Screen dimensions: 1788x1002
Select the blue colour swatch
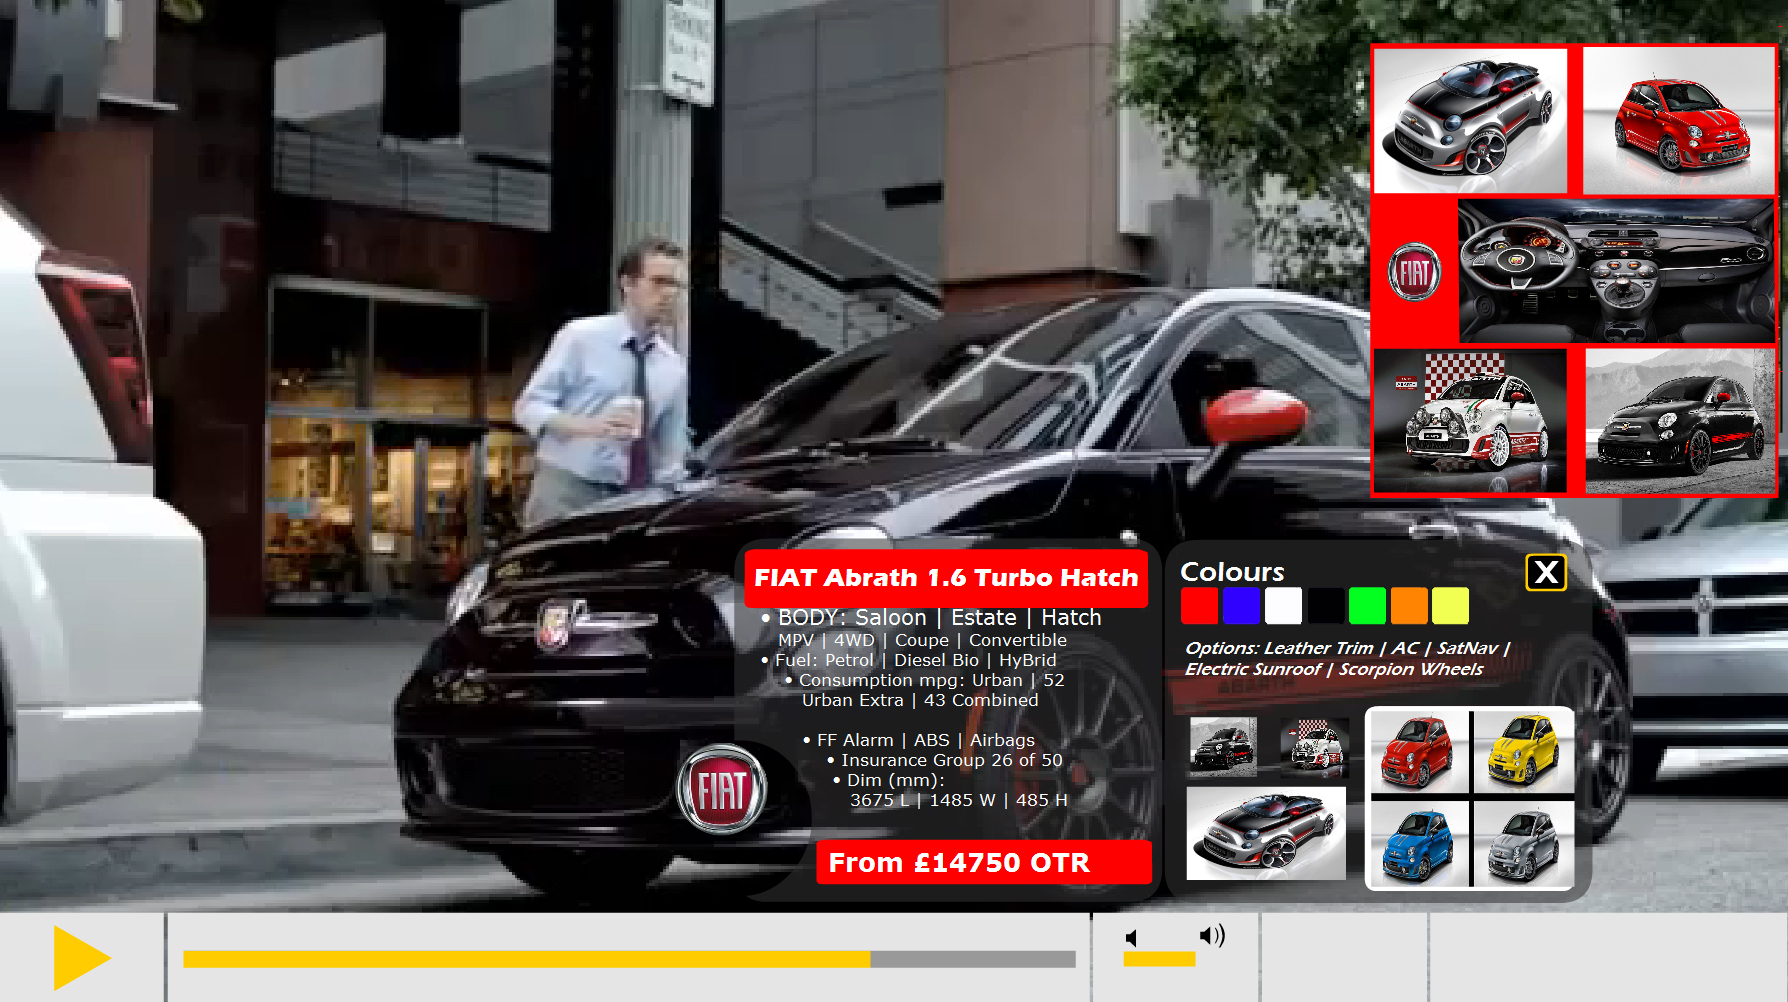click(x=1241, y=606)
